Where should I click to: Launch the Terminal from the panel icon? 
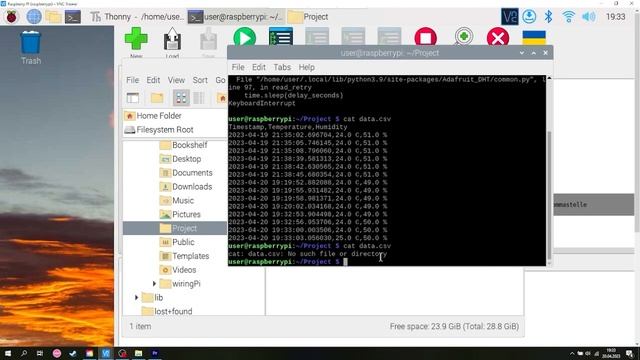[x=73, y=17]
